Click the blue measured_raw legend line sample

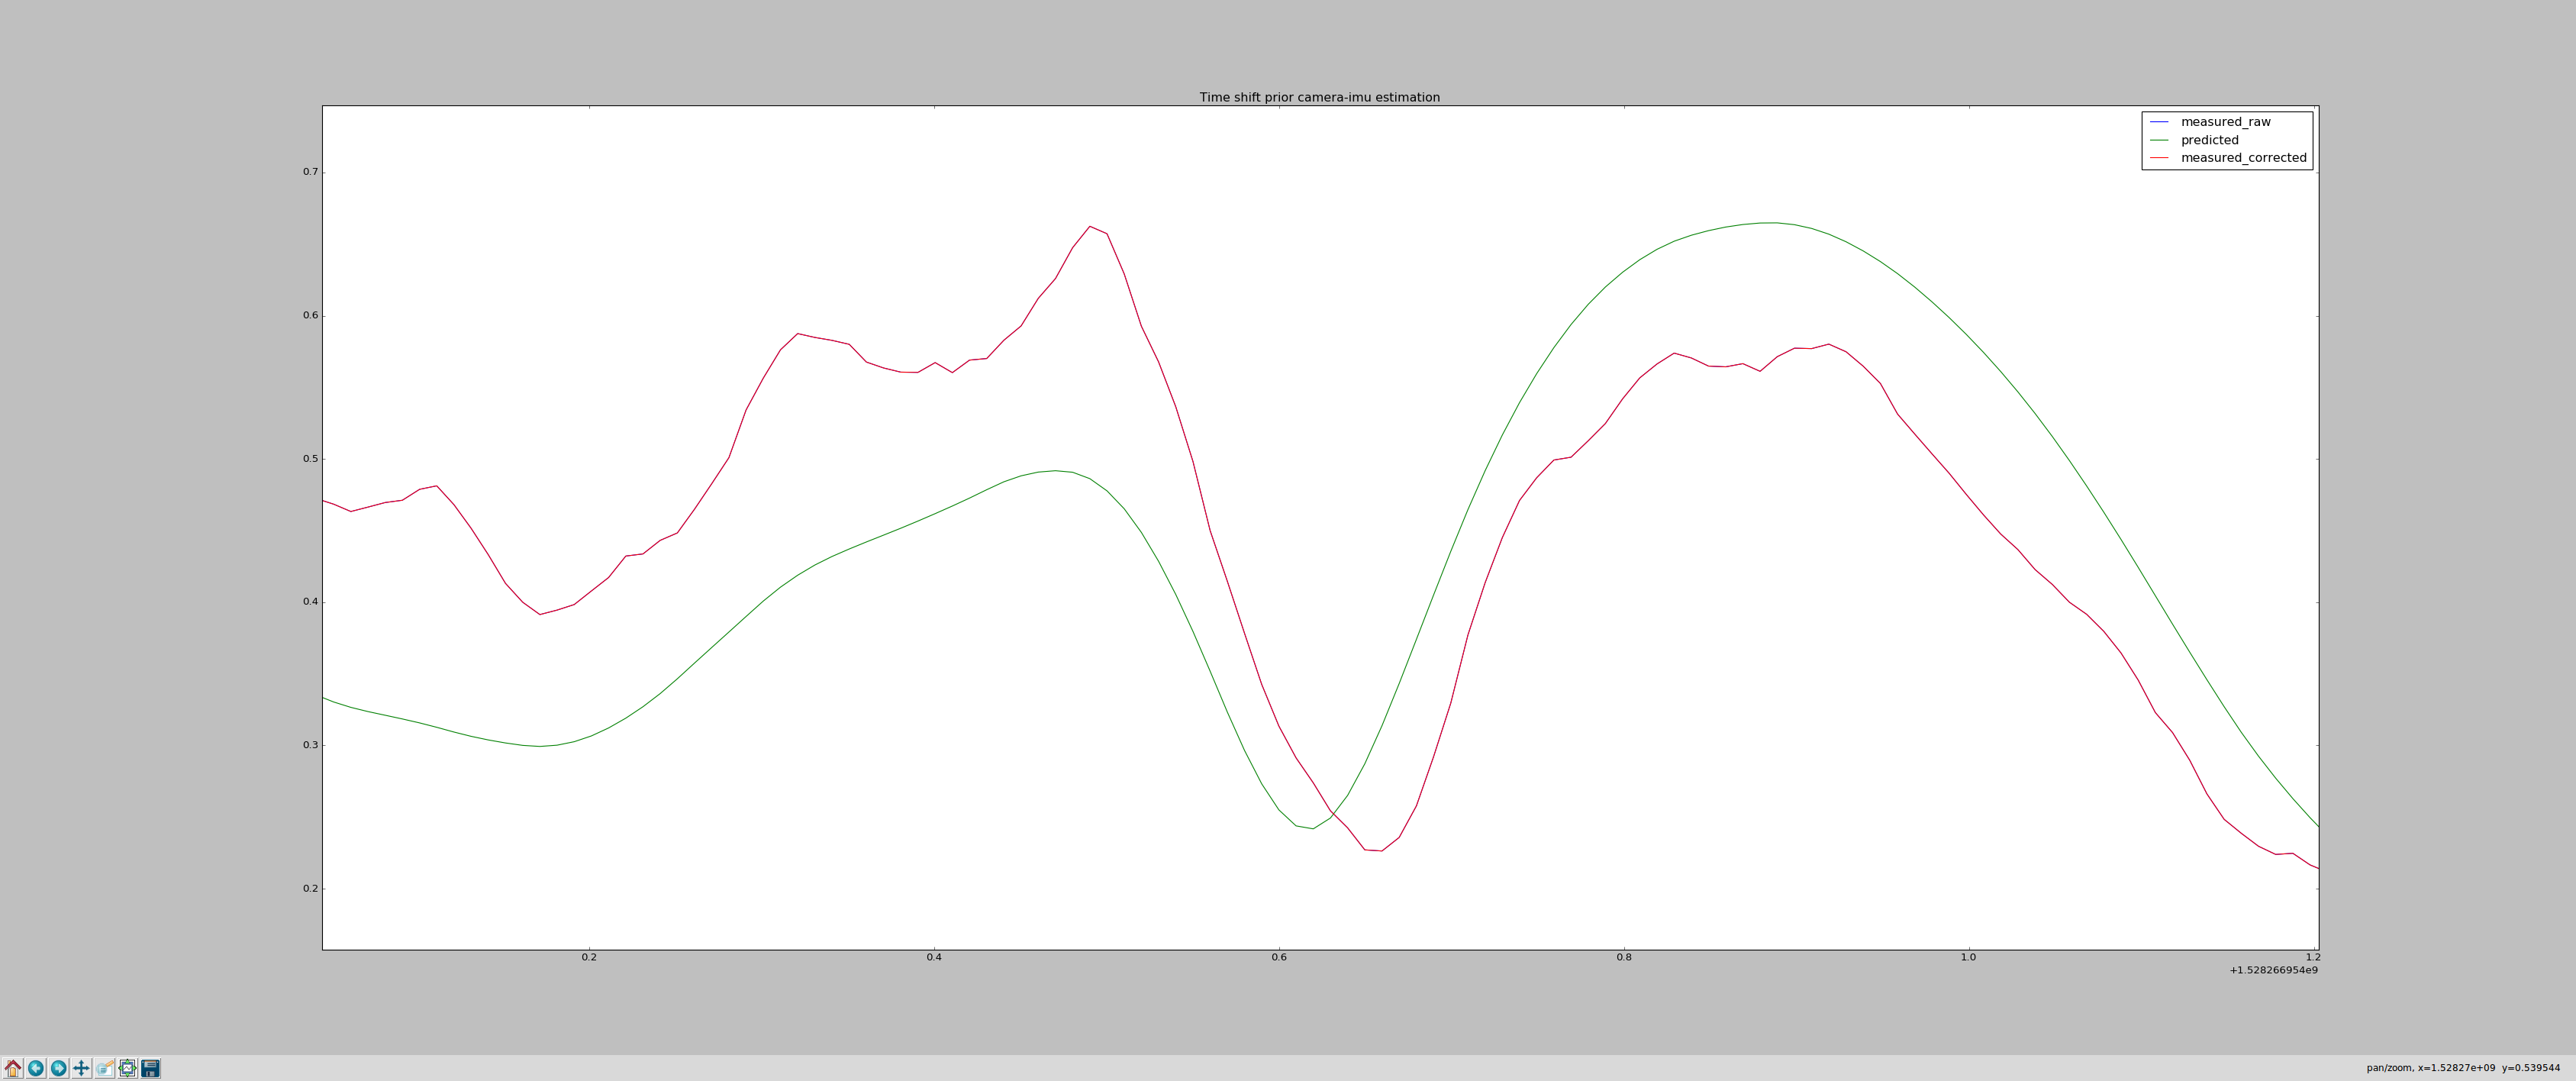[x=2160, y=122]
